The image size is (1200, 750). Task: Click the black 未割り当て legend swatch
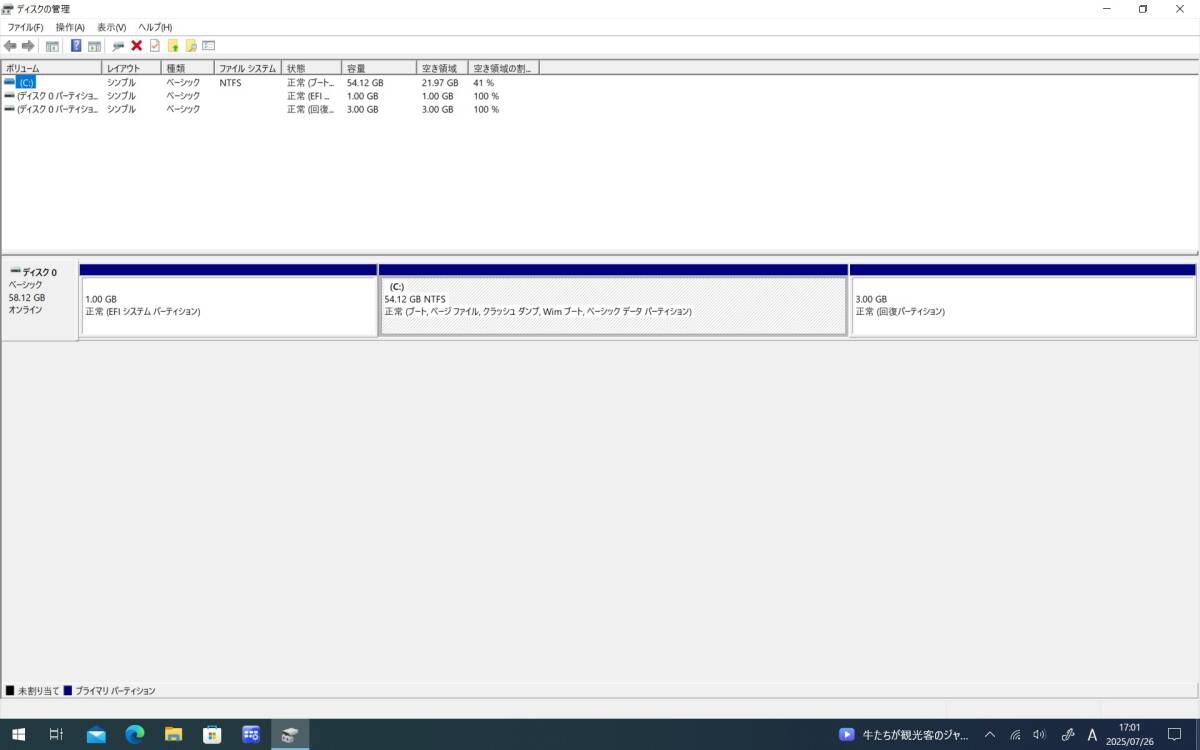click(x=10, y=691)
